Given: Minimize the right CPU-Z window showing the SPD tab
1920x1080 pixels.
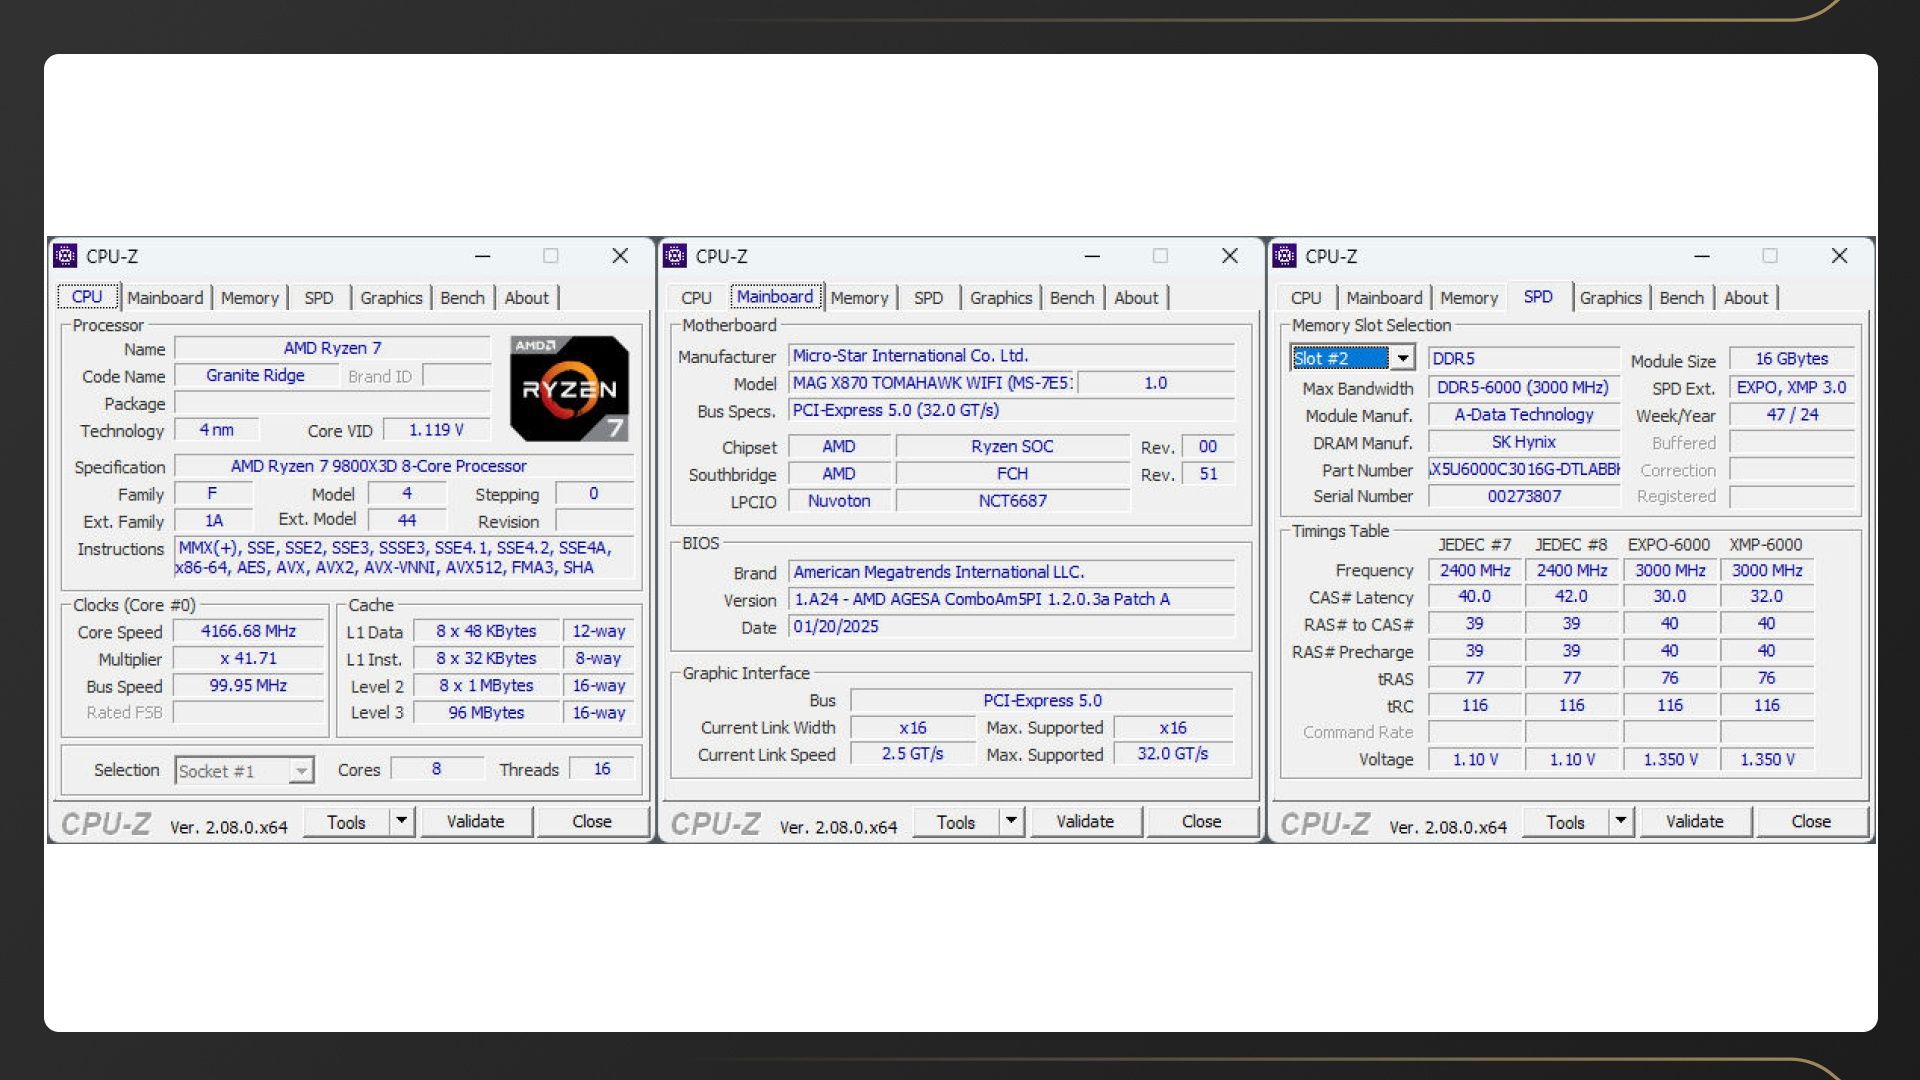Looking at the screenshot, I should point(1701,256).
